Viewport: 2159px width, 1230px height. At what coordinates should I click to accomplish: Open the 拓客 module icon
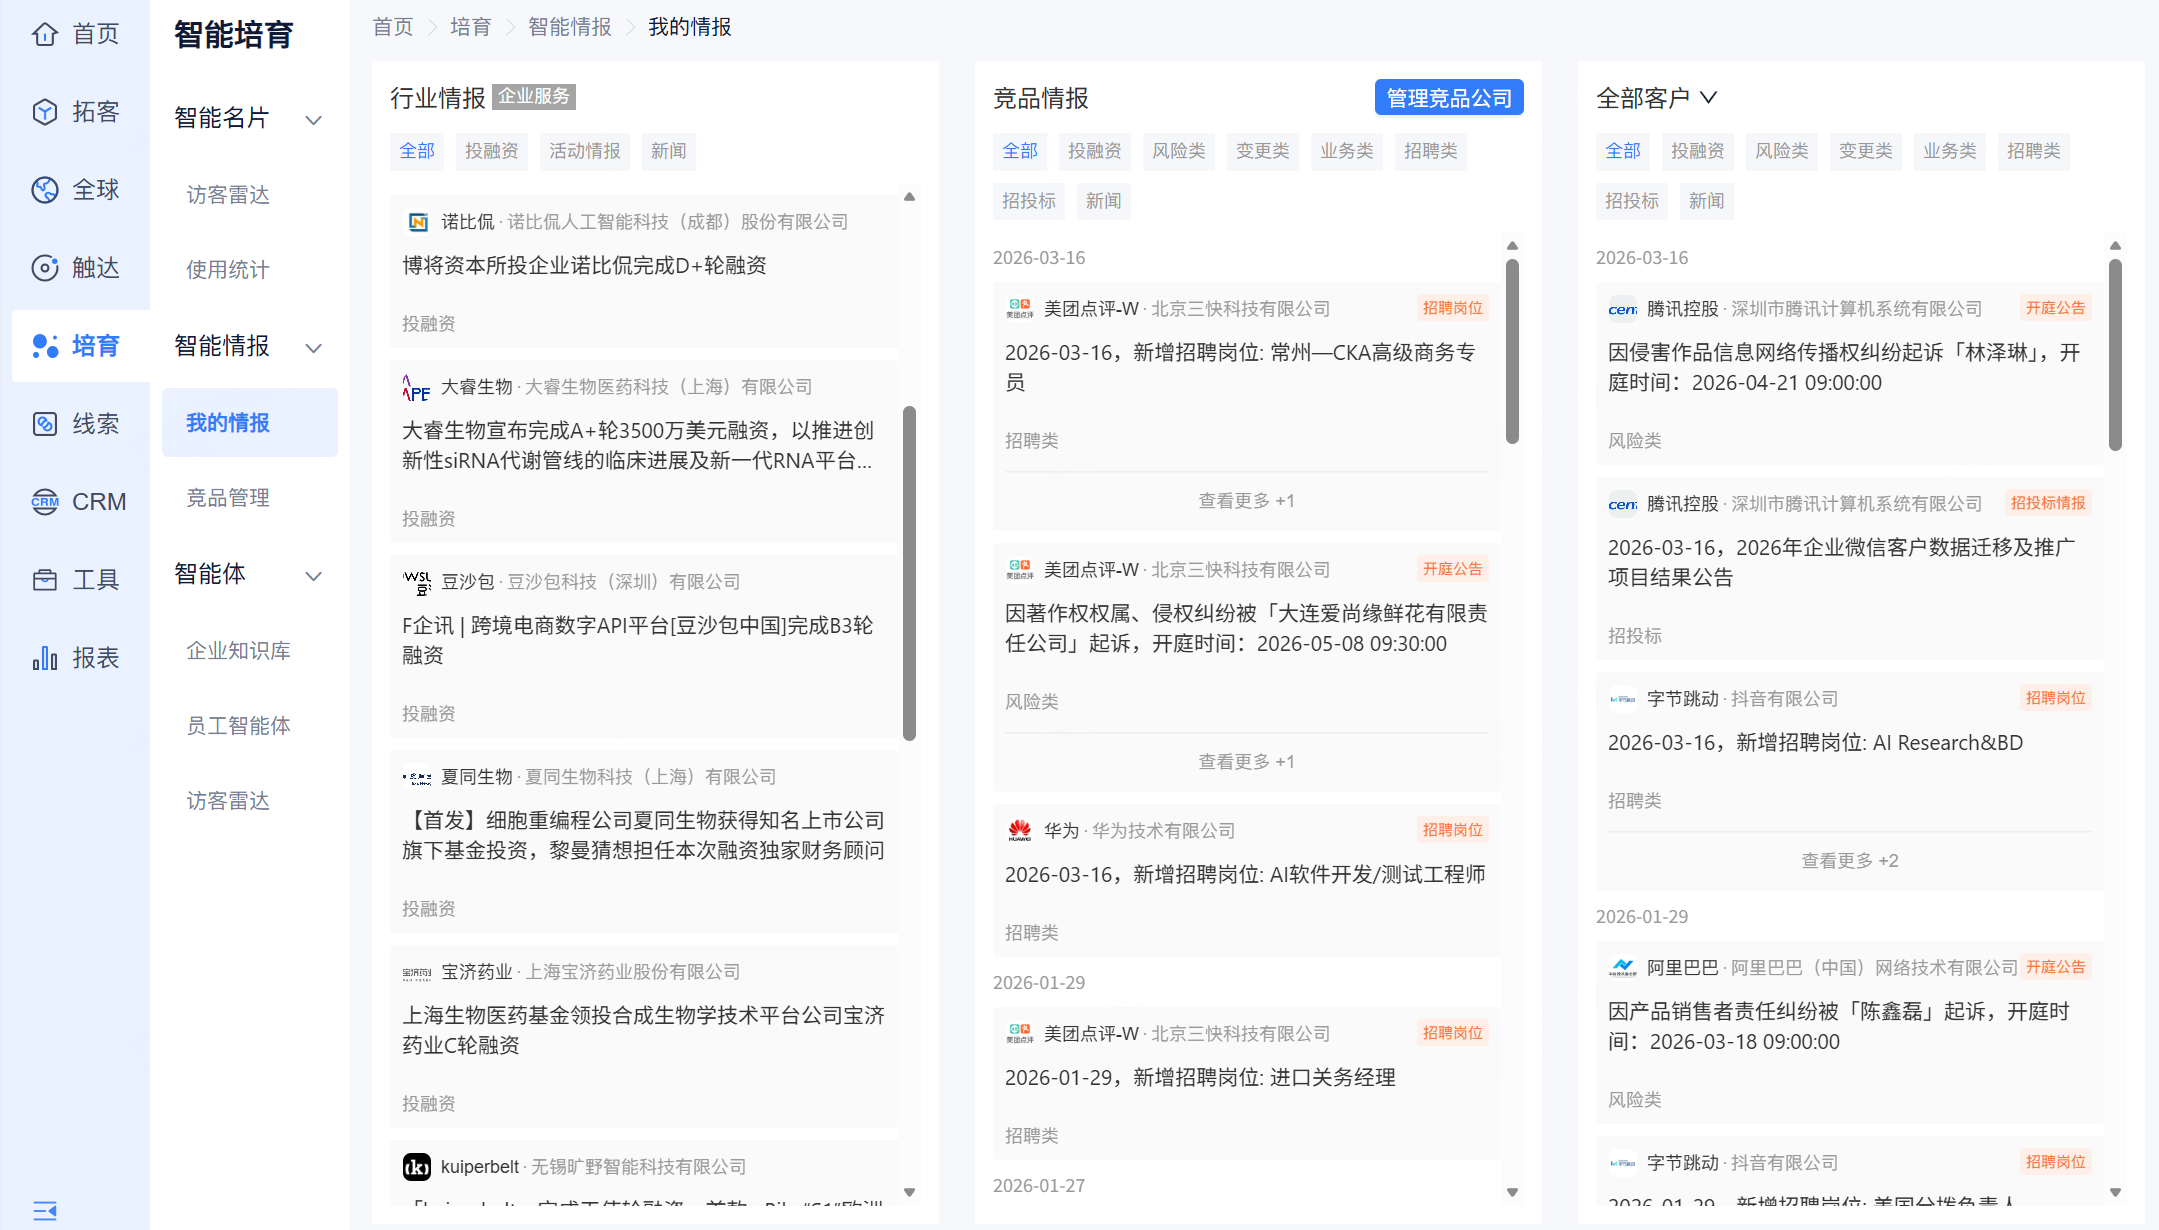(45, 112)
